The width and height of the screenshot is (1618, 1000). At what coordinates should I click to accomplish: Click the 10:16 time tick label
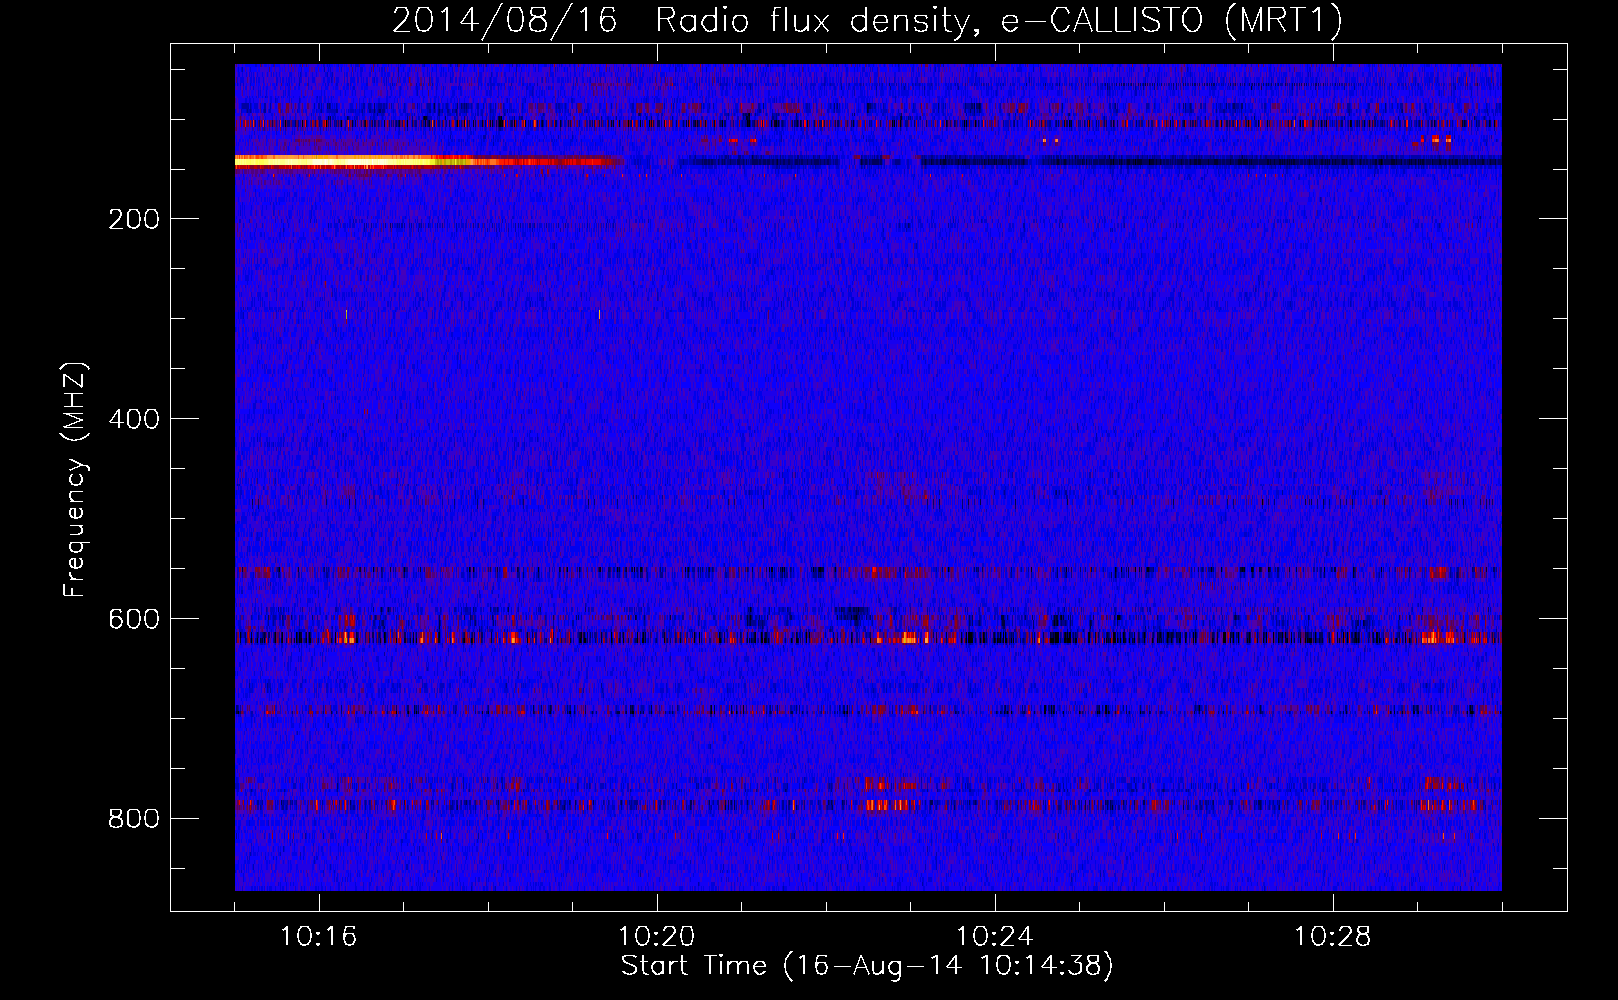pos(318,937)
